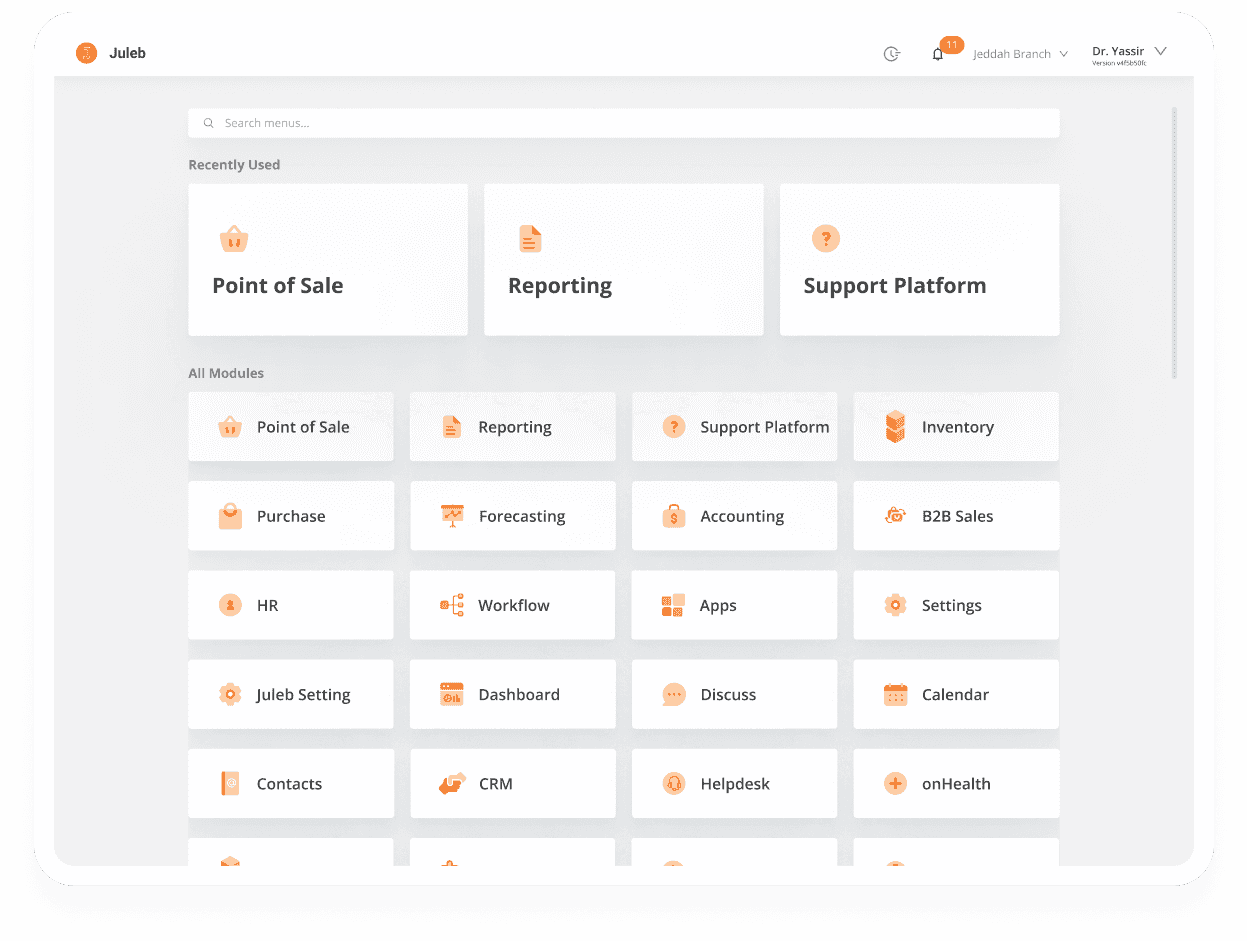Click the Calendar module icon

point(895,694)
